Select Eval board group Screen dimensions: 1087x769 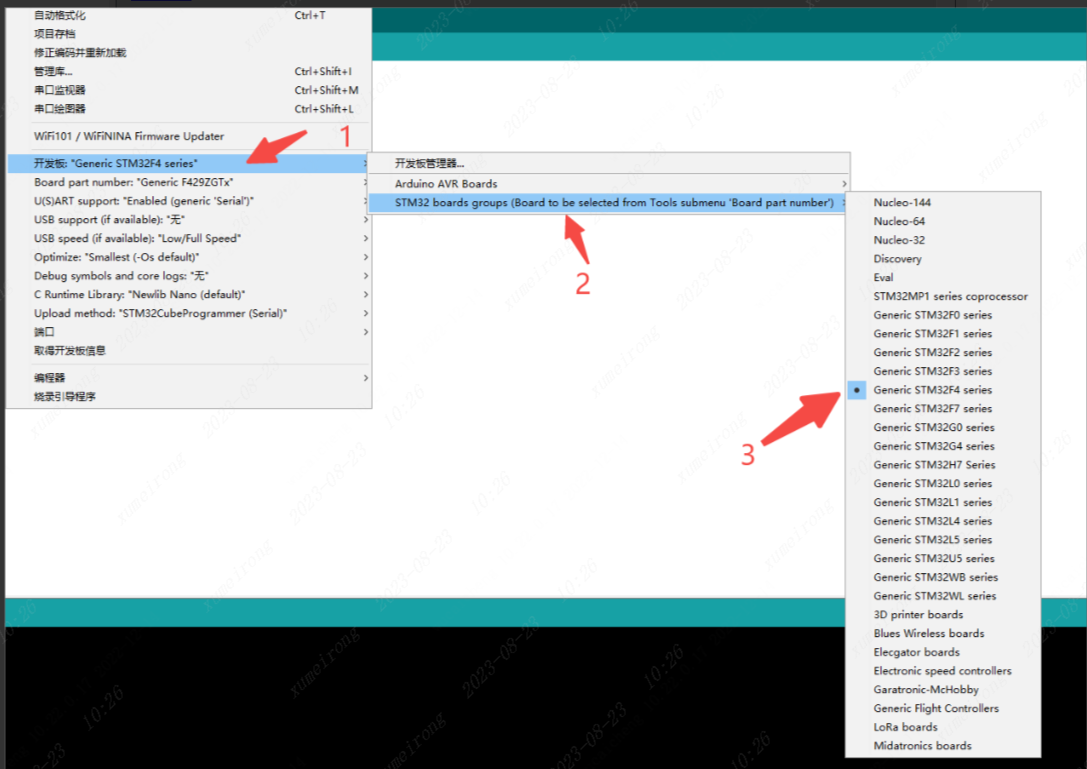[x=943, y=277]
